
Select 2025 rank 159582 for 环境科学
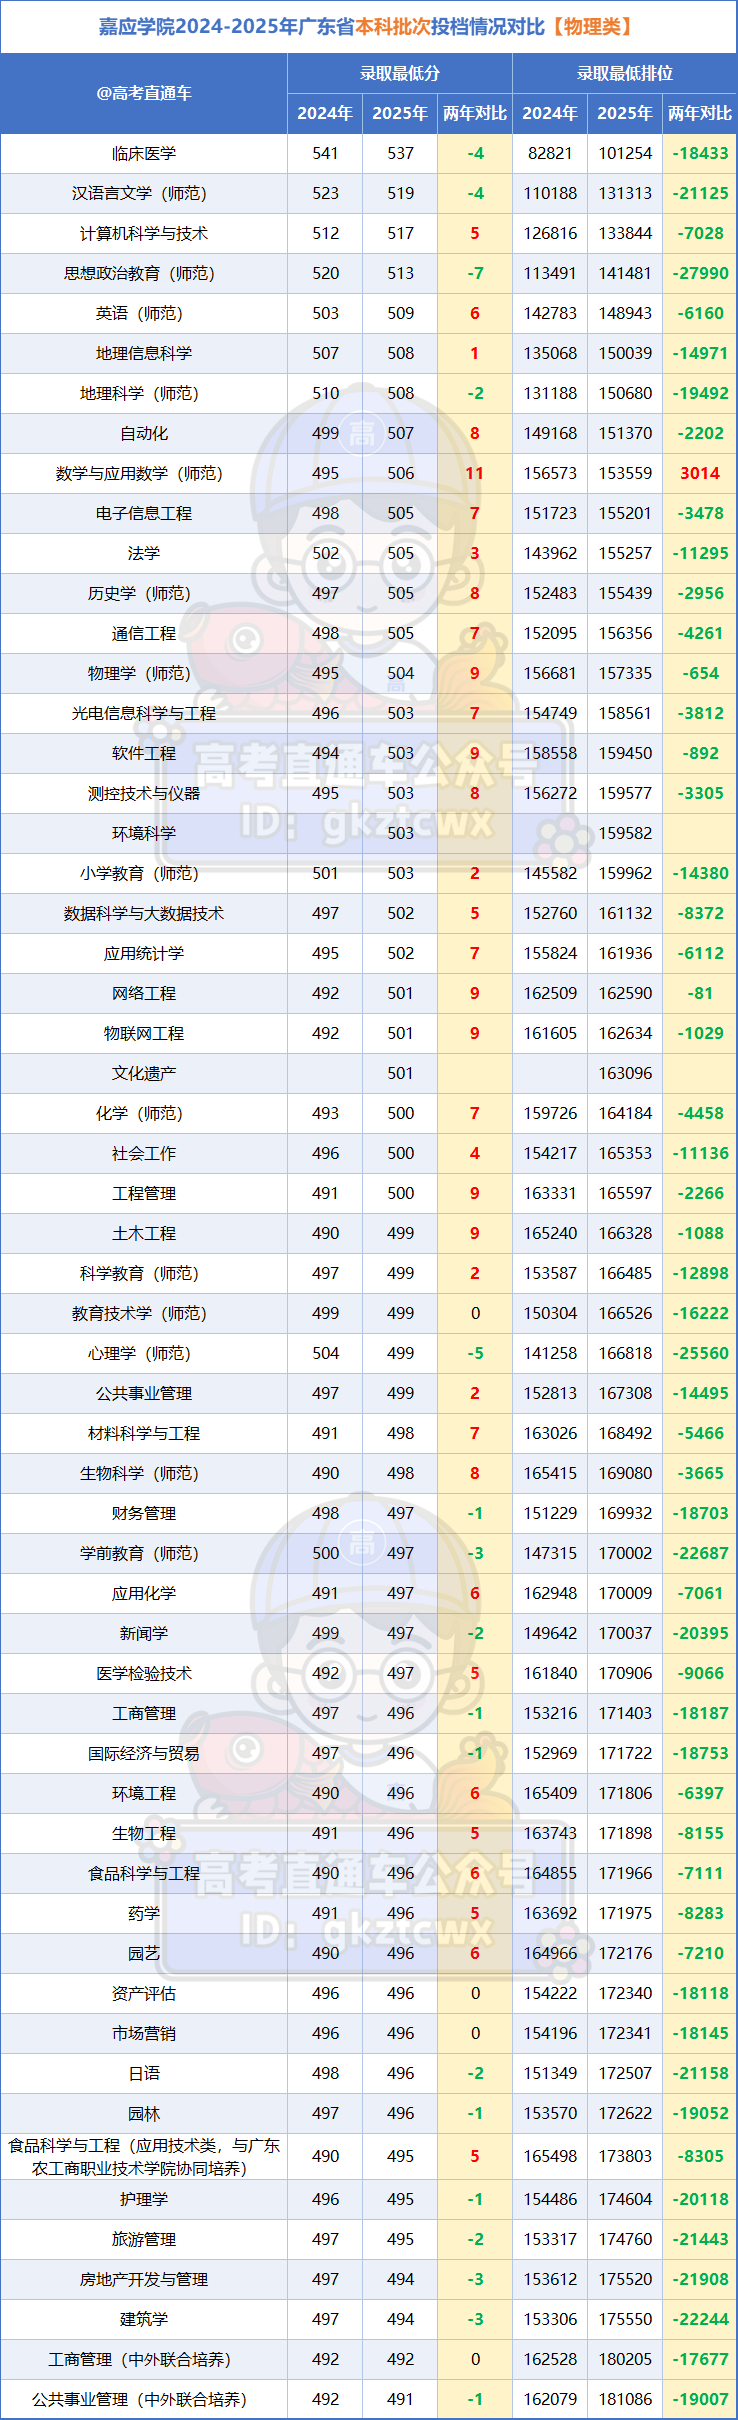(625, 833)
